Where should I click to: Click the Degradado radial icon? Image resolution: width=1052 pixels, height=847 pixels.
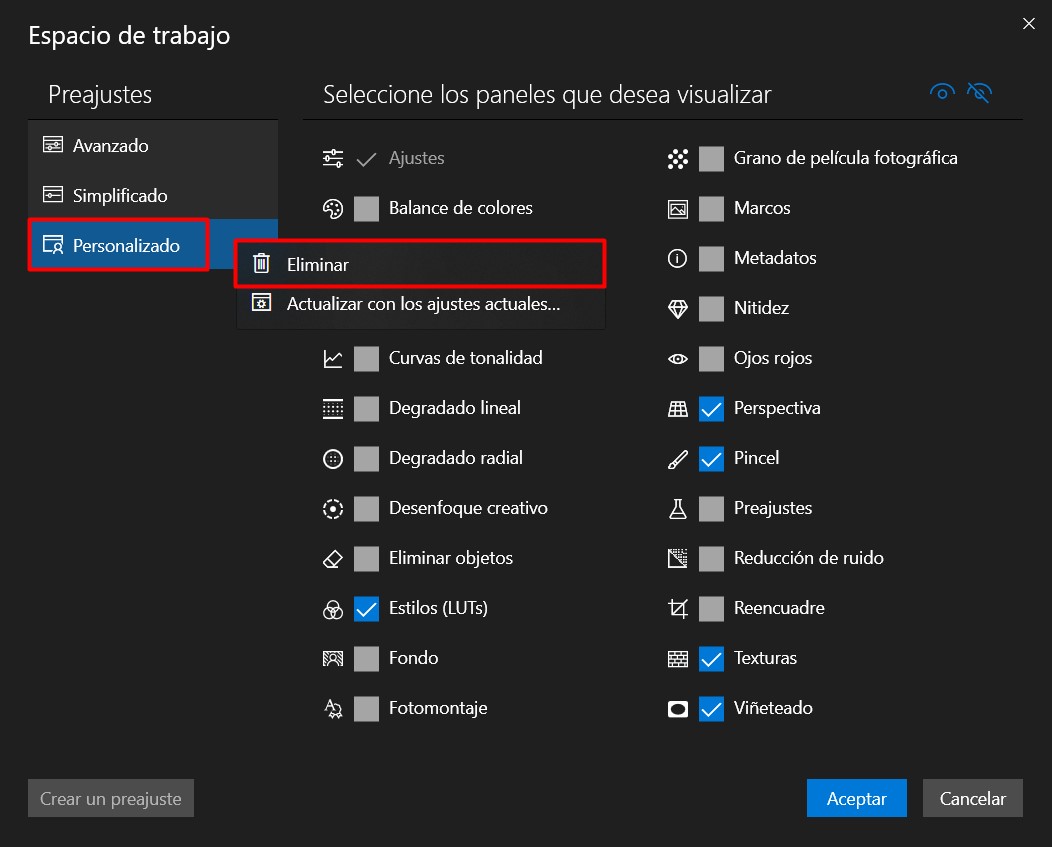point(333,458)
